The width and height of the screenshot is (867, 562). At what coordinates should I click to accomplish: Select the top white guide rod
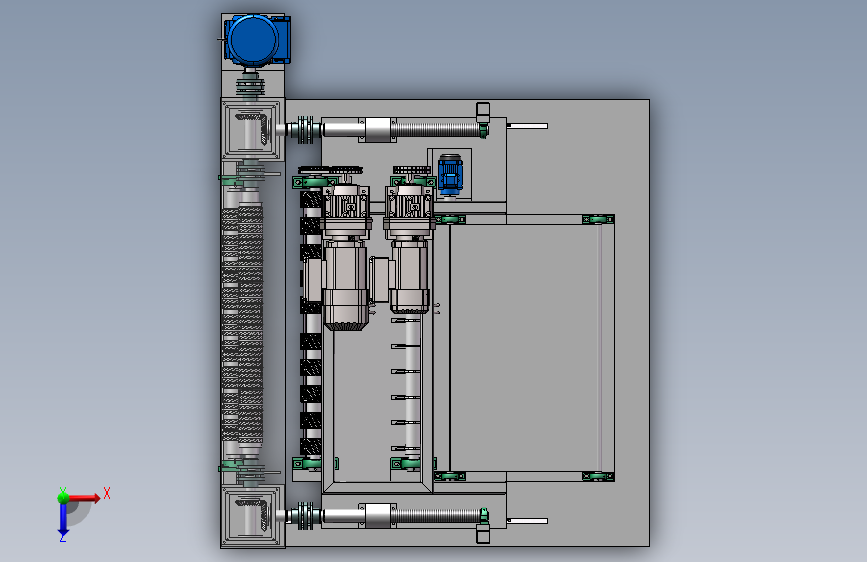(527, 126)
